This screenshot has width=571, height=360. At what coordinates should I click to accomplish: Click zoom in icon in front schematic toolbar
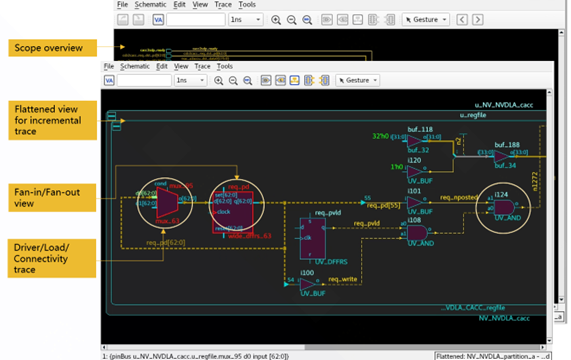[218, 80]
